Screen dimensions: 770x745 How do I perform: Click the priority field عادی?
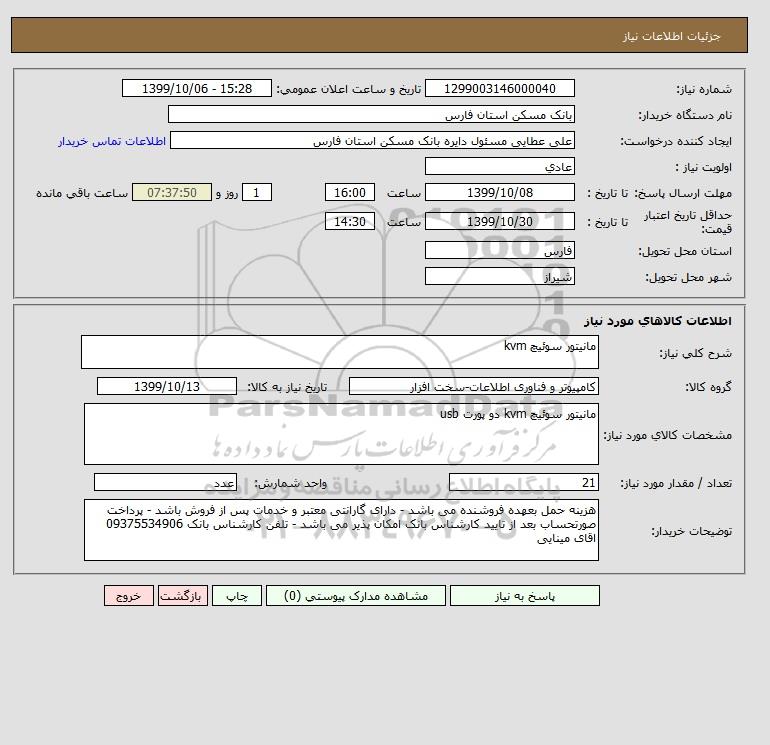click(499, 166)
